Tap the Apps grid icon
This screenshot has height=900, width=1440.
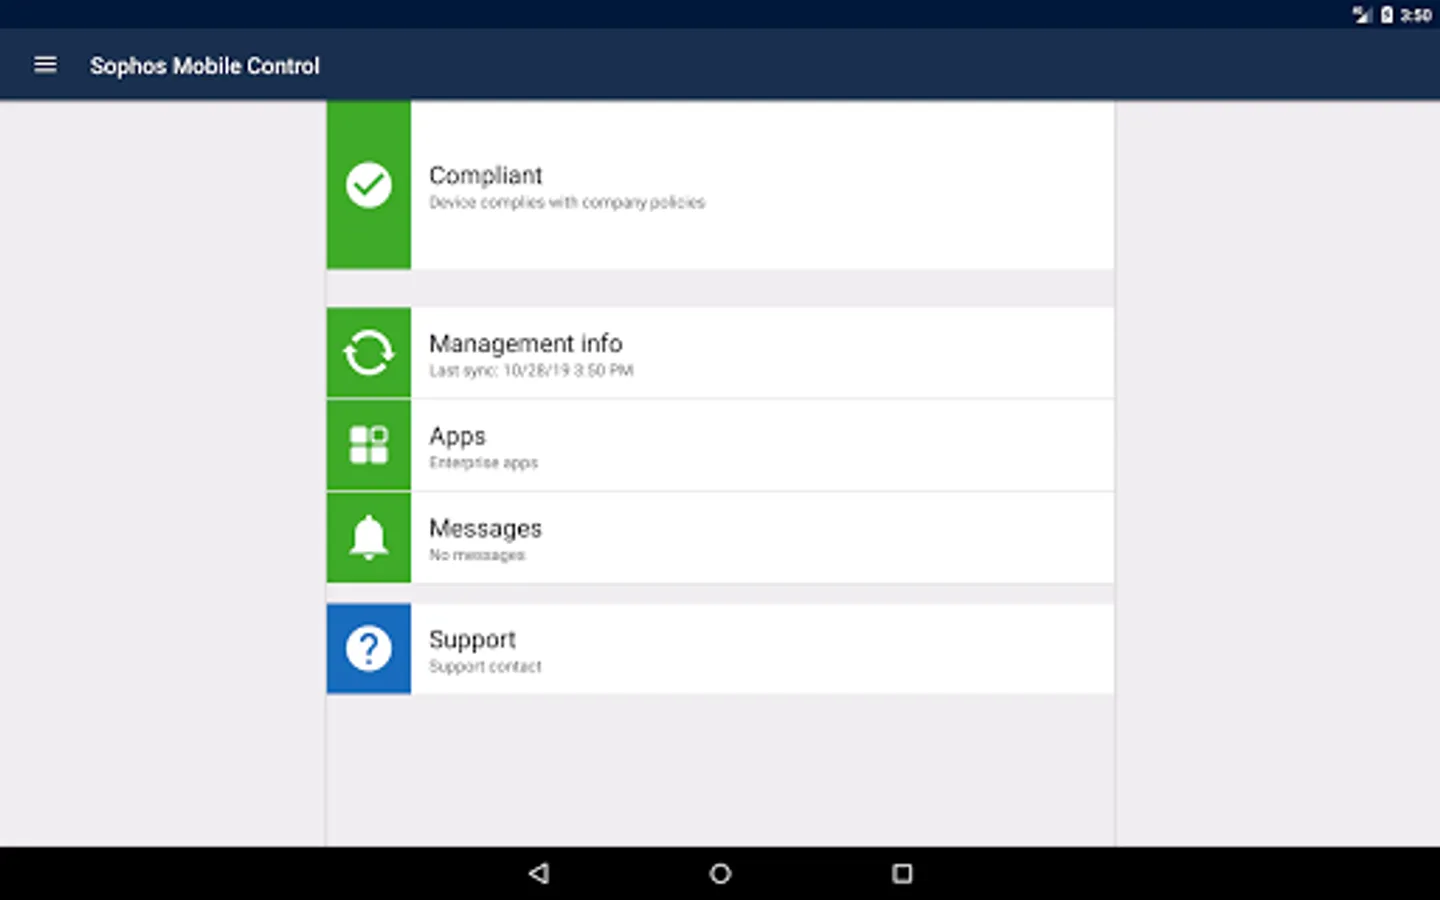(x=368, y=445)
